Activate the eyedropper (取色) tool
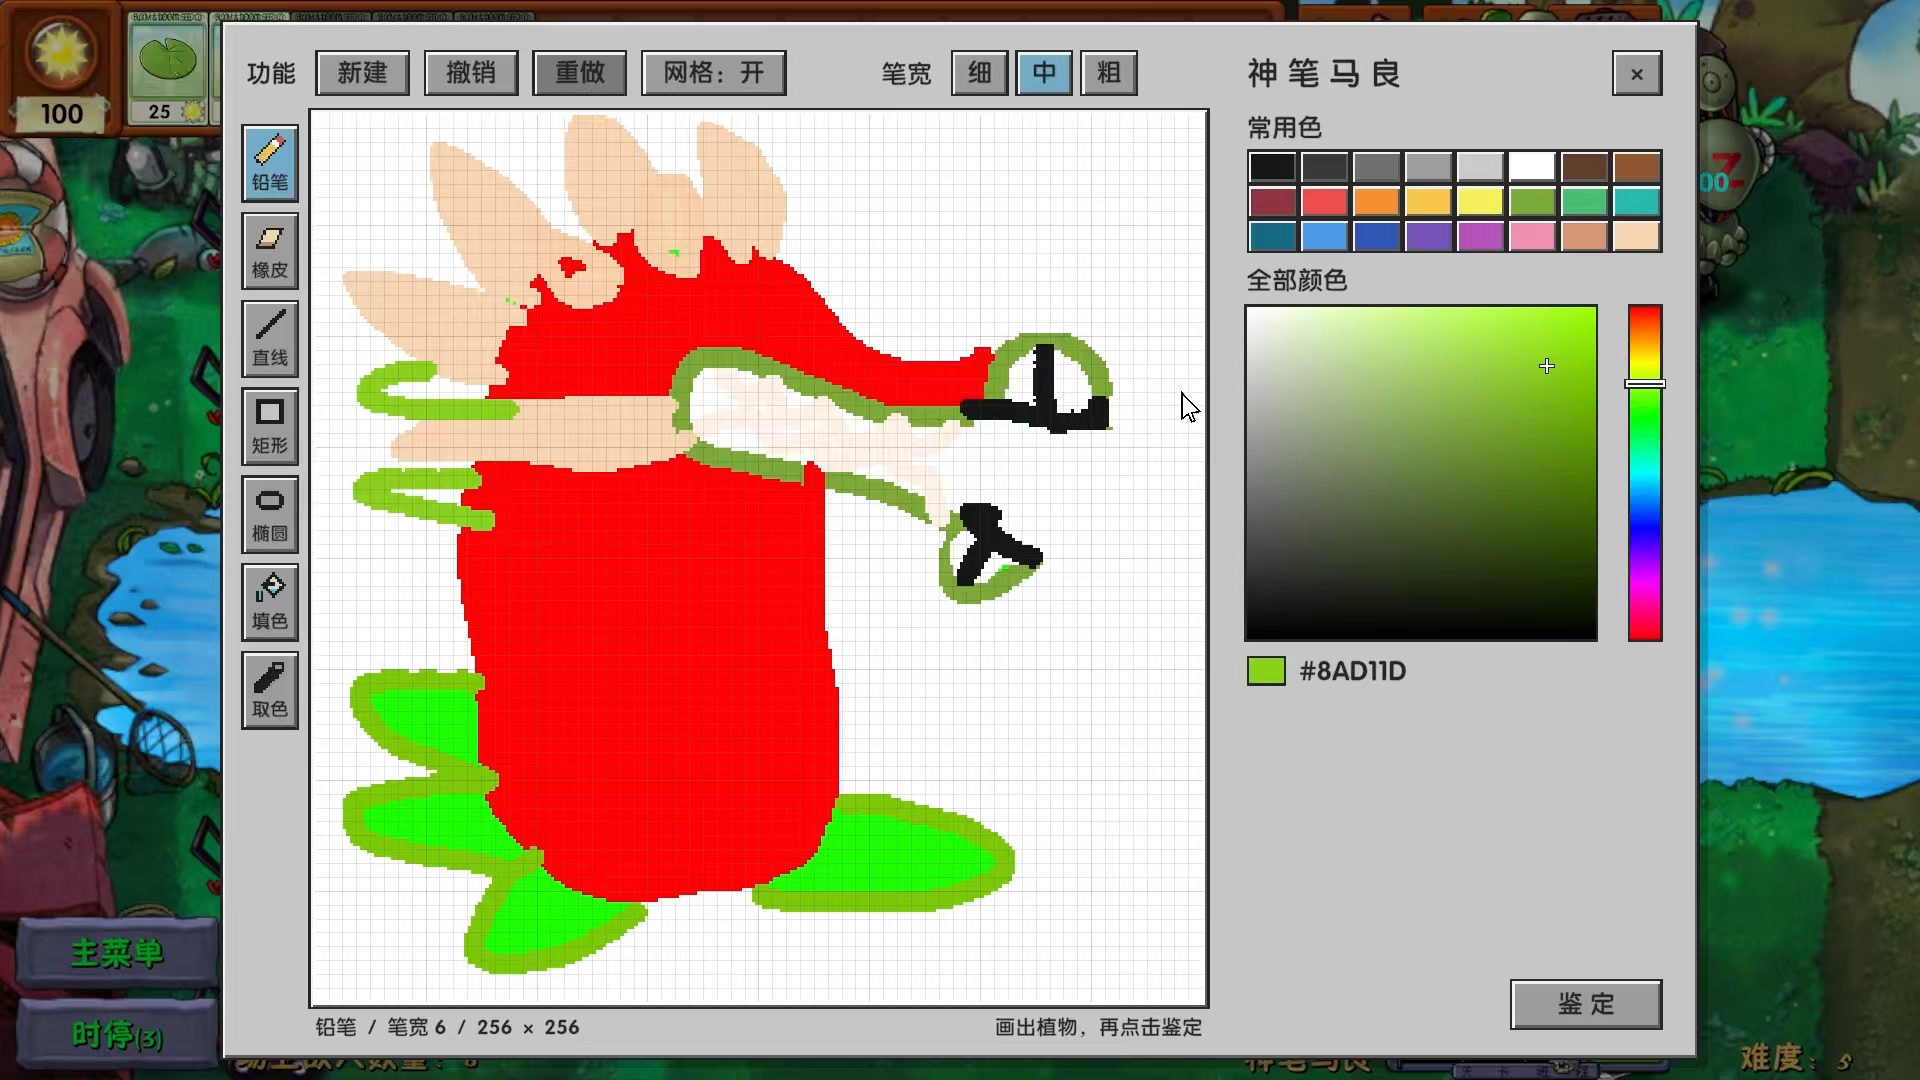 (270, 691)
